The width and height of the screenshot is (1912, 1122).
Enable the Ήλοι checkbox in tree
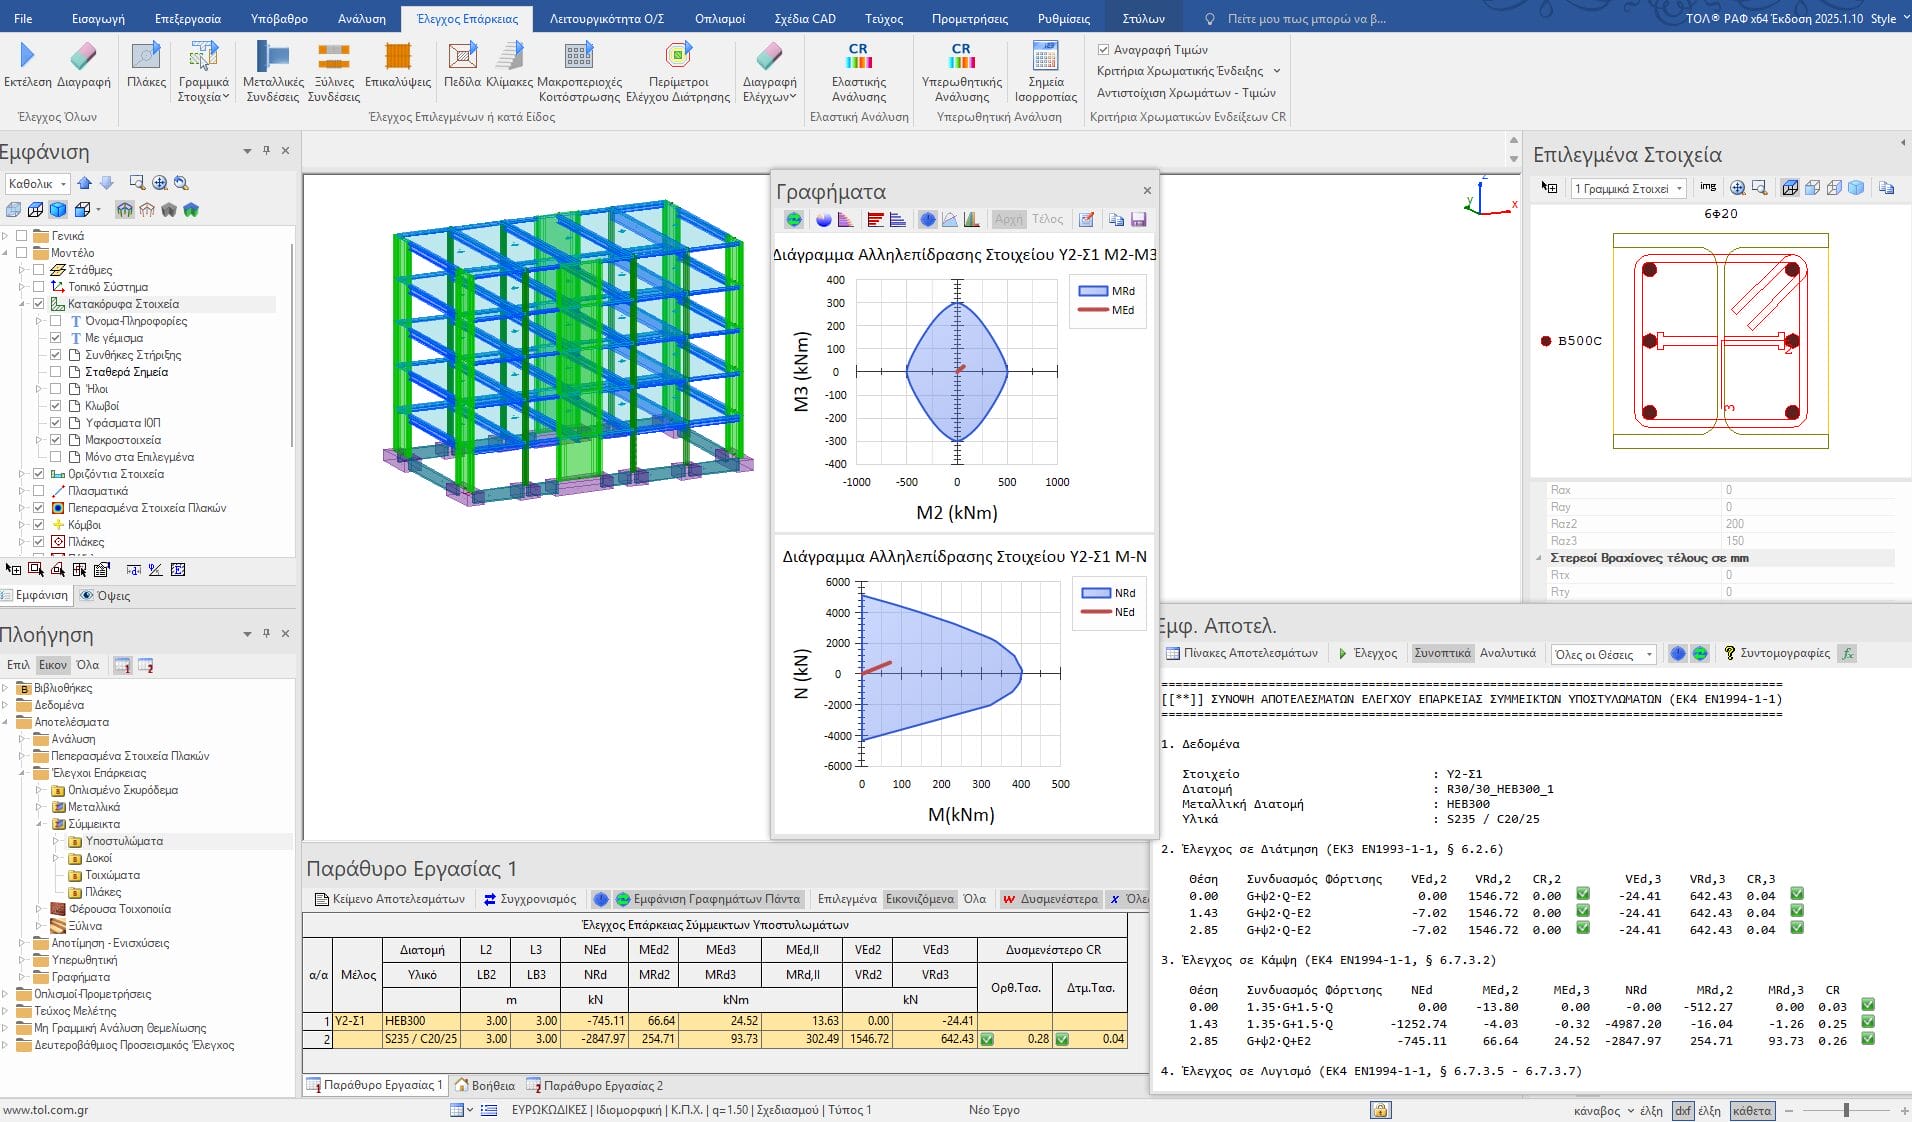56,389
